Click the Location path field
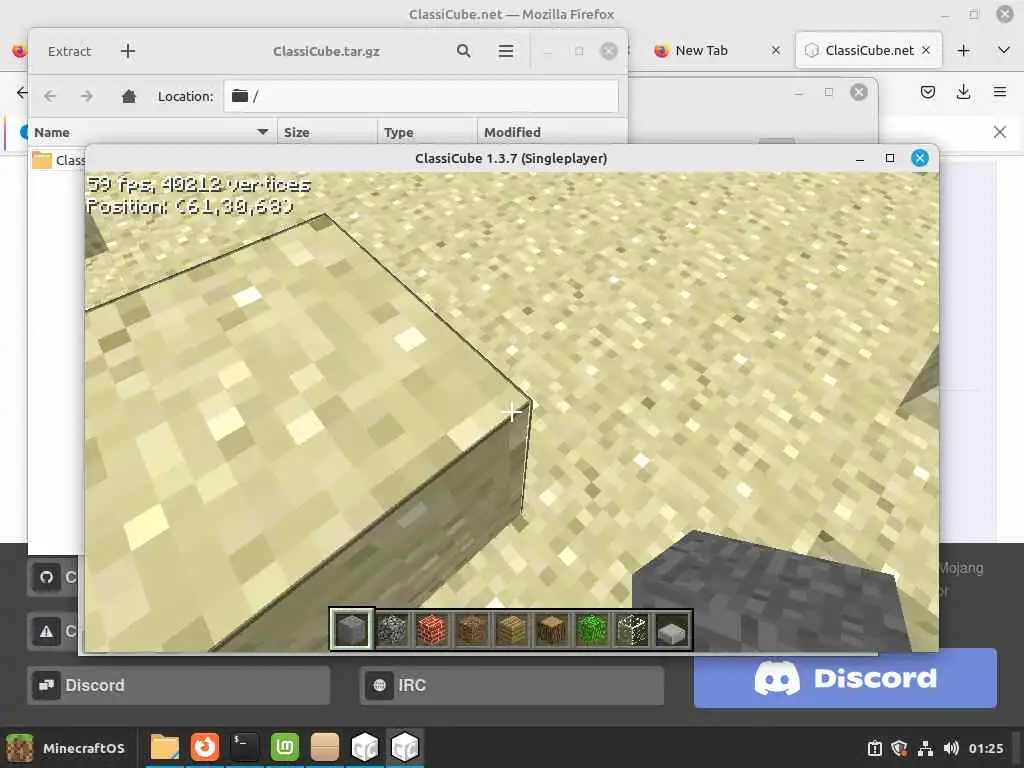Screen dimensions: 1024x768 pyautogui.click(x=421, y=96)
